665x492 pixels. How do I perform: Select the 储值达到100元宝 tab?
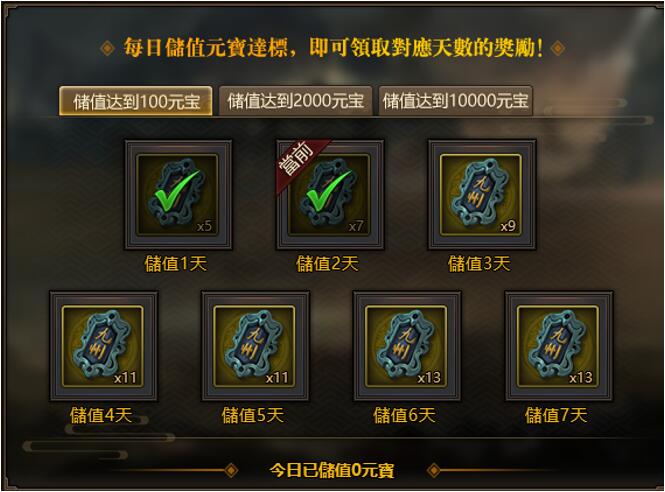(x=136, y=101)
